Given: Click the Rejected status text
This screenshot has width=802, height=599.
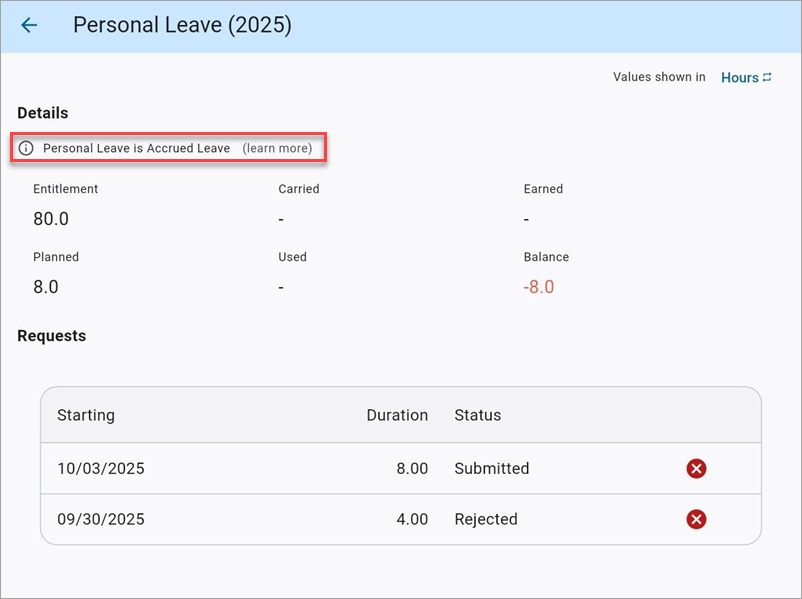Looking at the screenshot, I should point(485,519).
